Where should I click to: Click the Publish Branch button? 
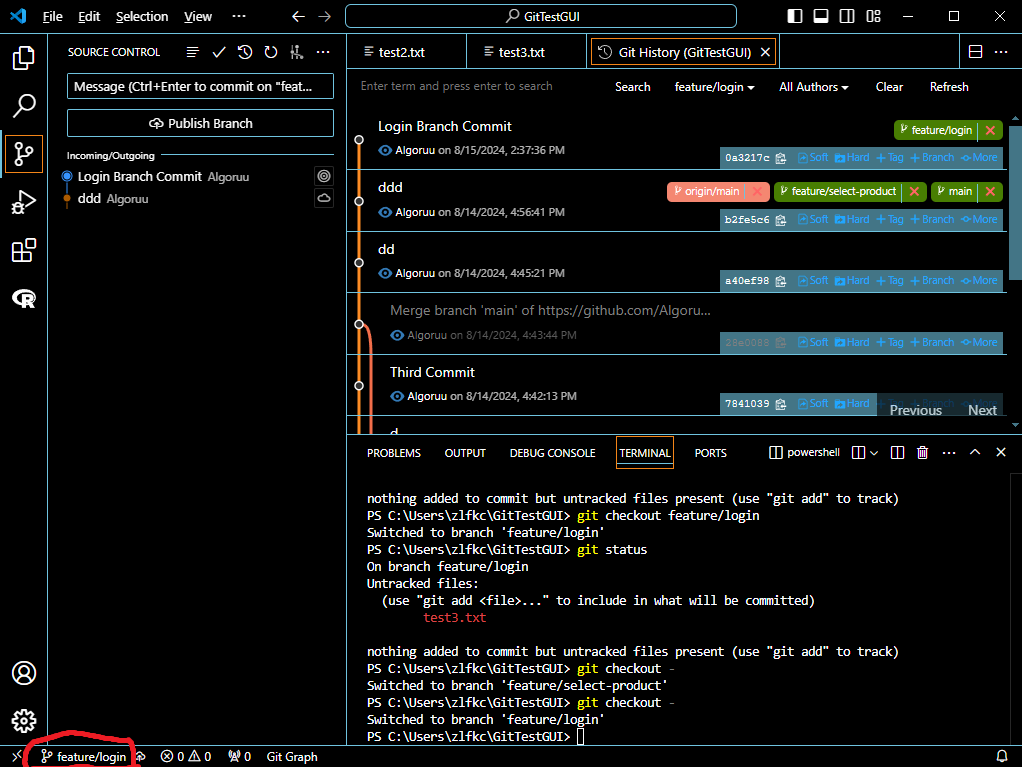201,123
